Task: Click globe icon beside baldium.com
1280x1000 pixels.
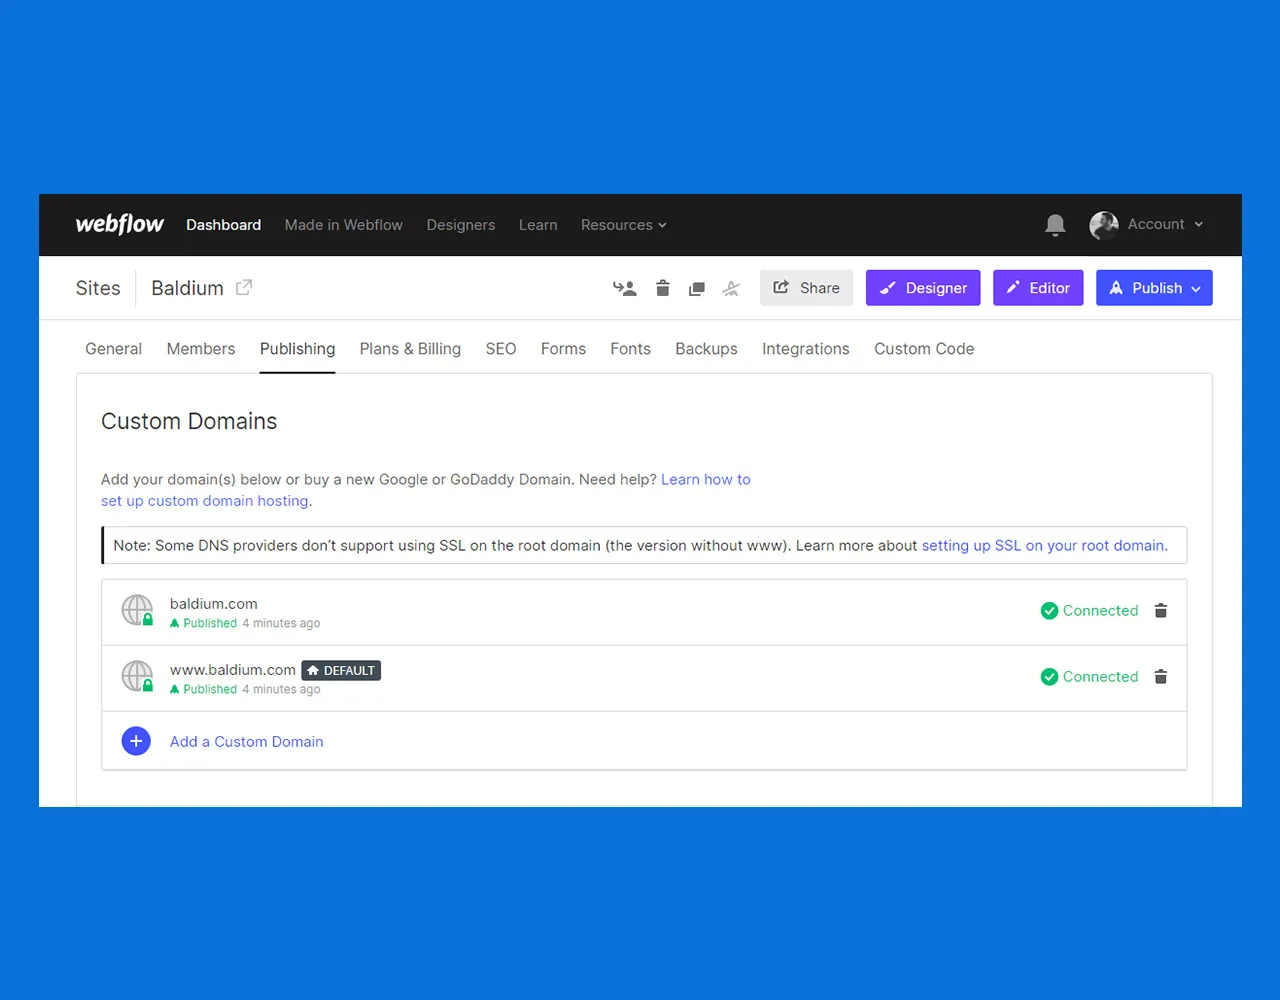Action: pyautogui.click(x=138, y=610)
